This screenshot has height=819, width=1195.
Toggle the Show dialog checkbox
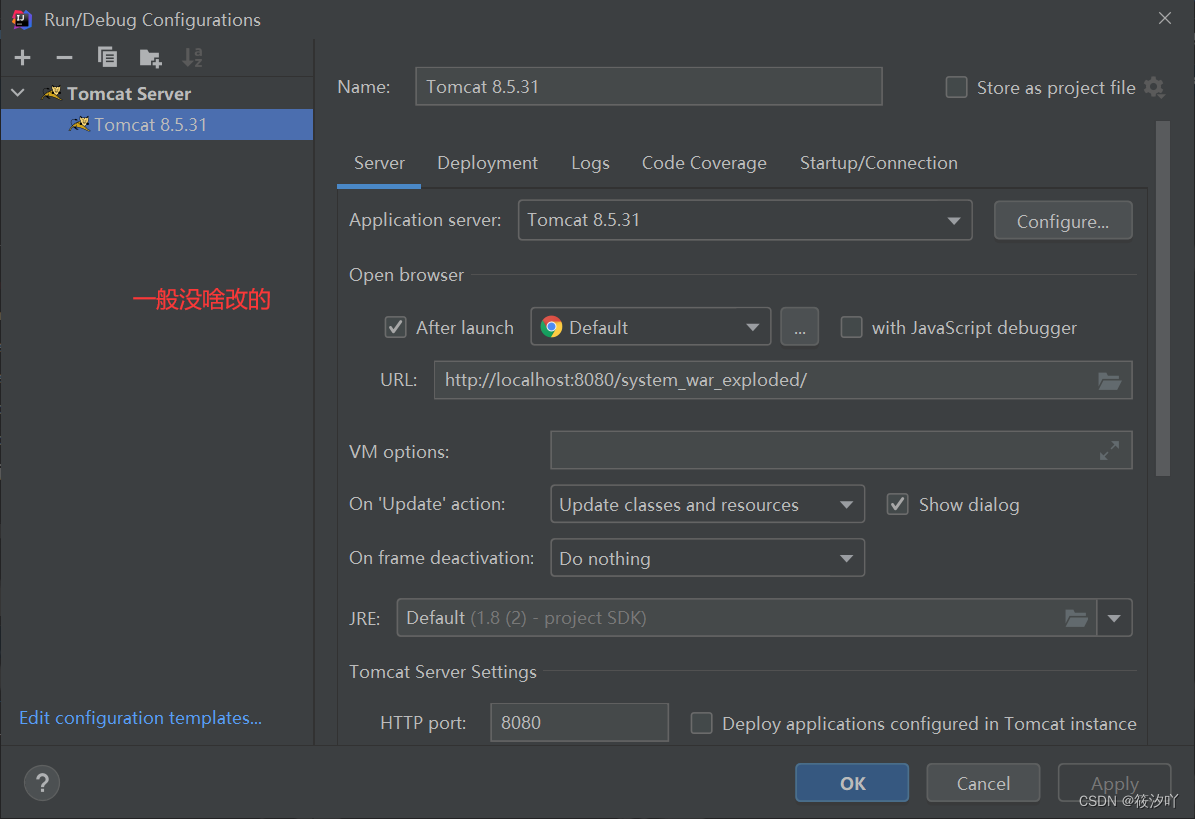coord(897,504)
